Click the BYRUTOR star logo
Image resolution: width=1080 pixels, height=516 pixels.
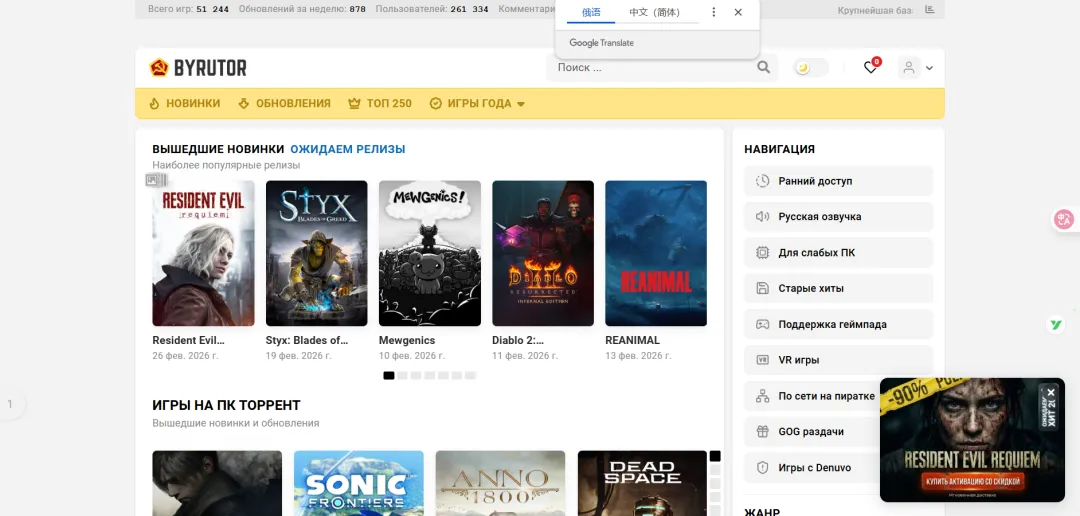tap(159, 68)
